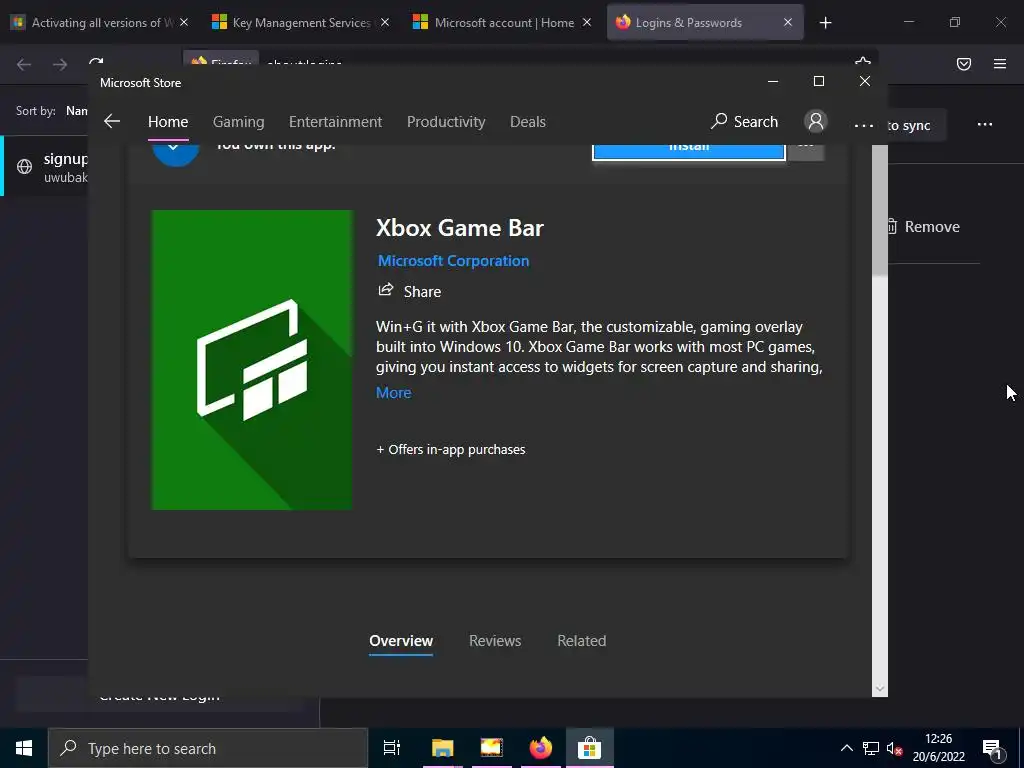
Task: Open the network tray icon
Action: pos(871,748)
